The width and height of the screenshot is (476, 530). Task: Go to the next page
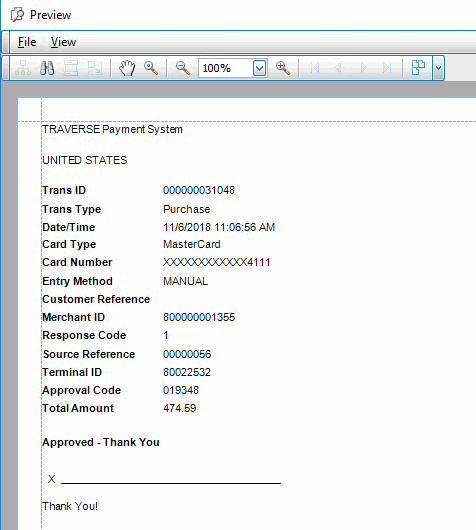pyautogui.click(x=363, y=68)
